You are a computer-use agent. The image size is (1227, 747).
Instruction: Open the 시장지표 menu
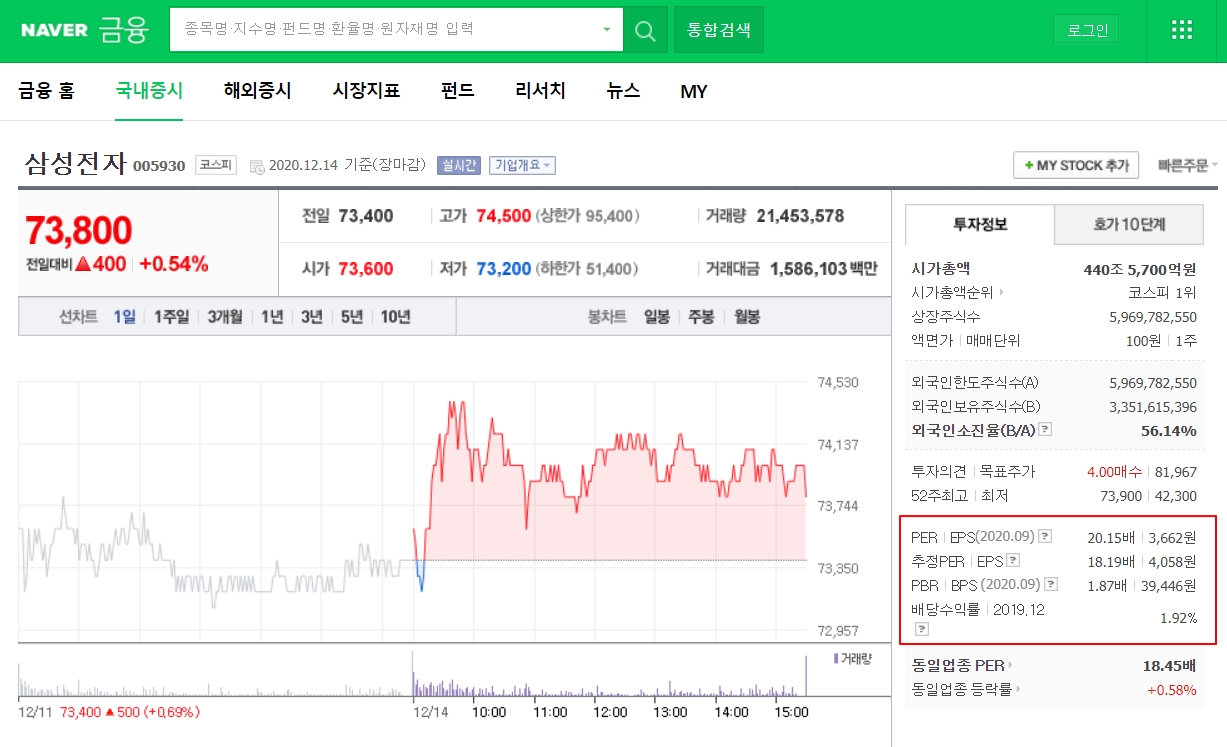click(x=366, y=91)
